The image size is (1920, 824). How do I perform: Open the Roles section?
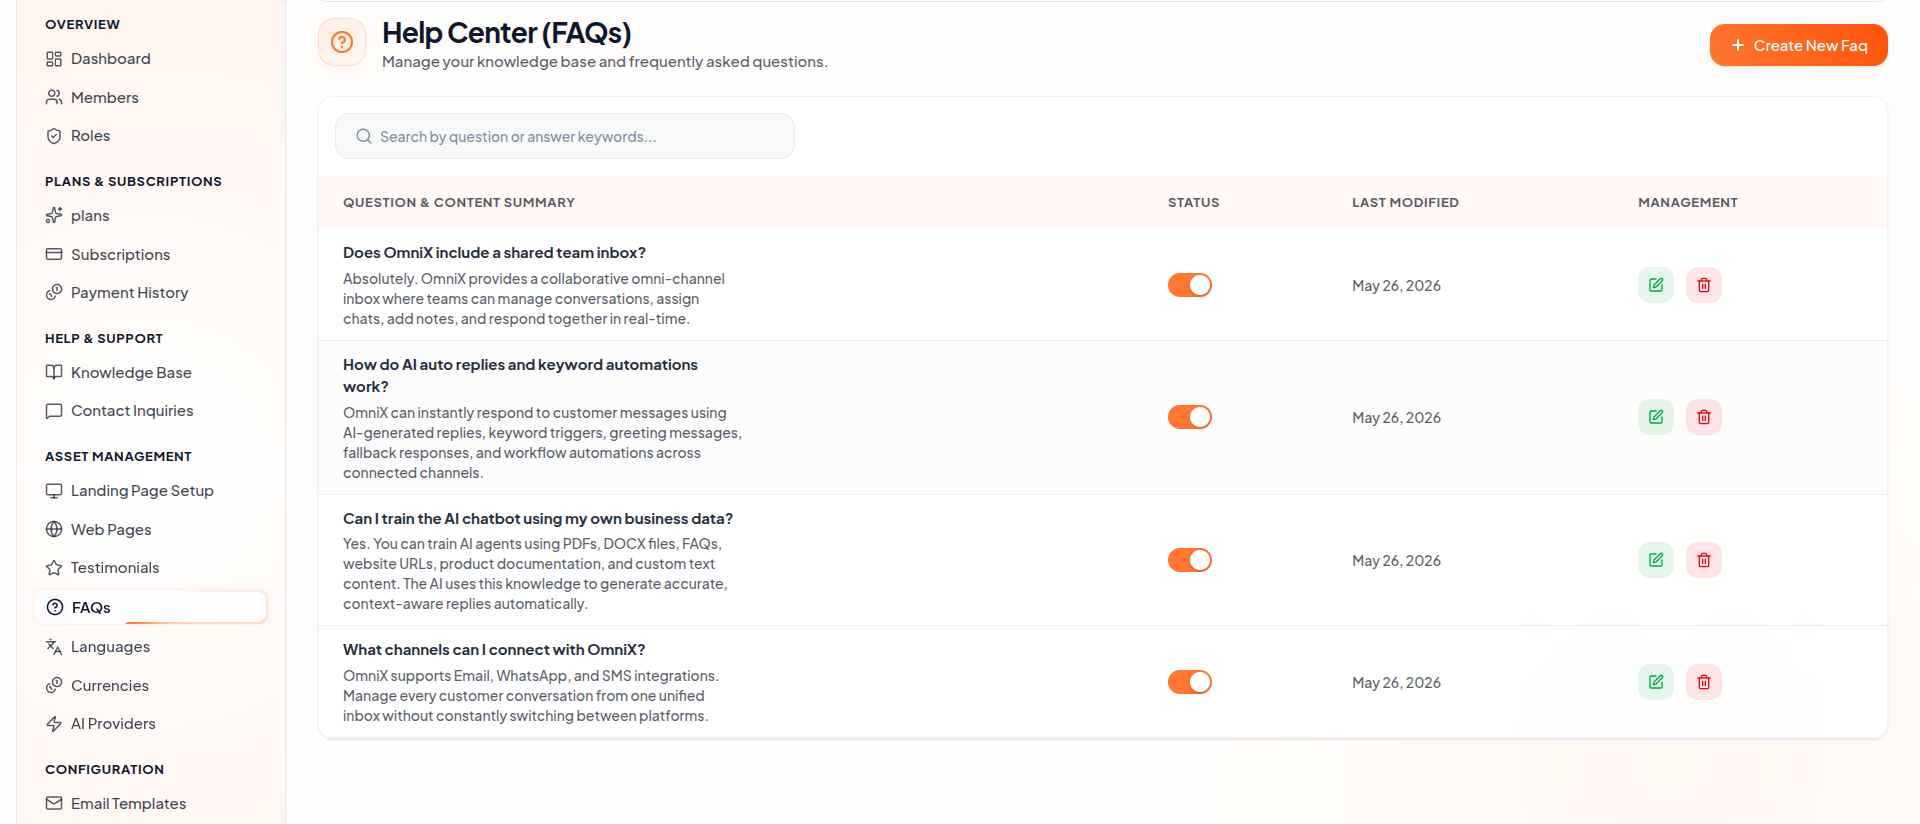click(150, 136)
